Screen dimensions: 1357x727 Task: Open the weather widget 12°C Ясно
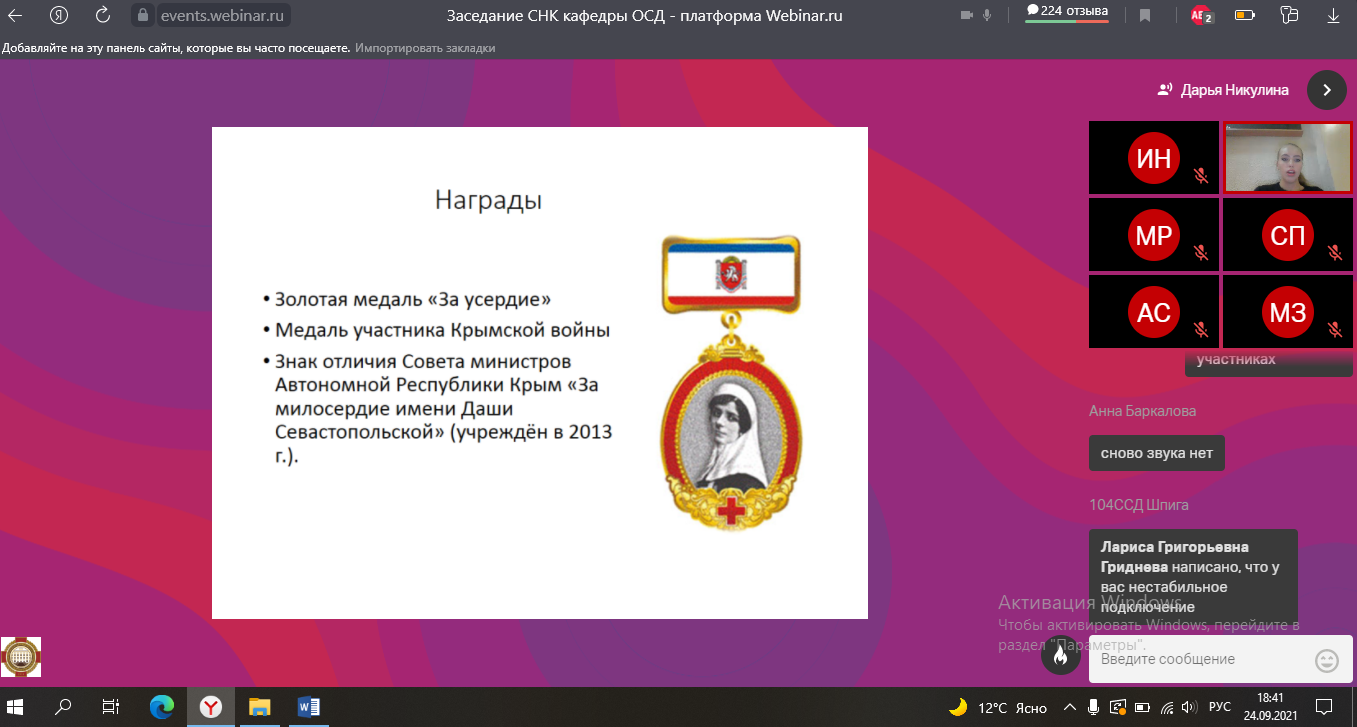pos(997,707)
